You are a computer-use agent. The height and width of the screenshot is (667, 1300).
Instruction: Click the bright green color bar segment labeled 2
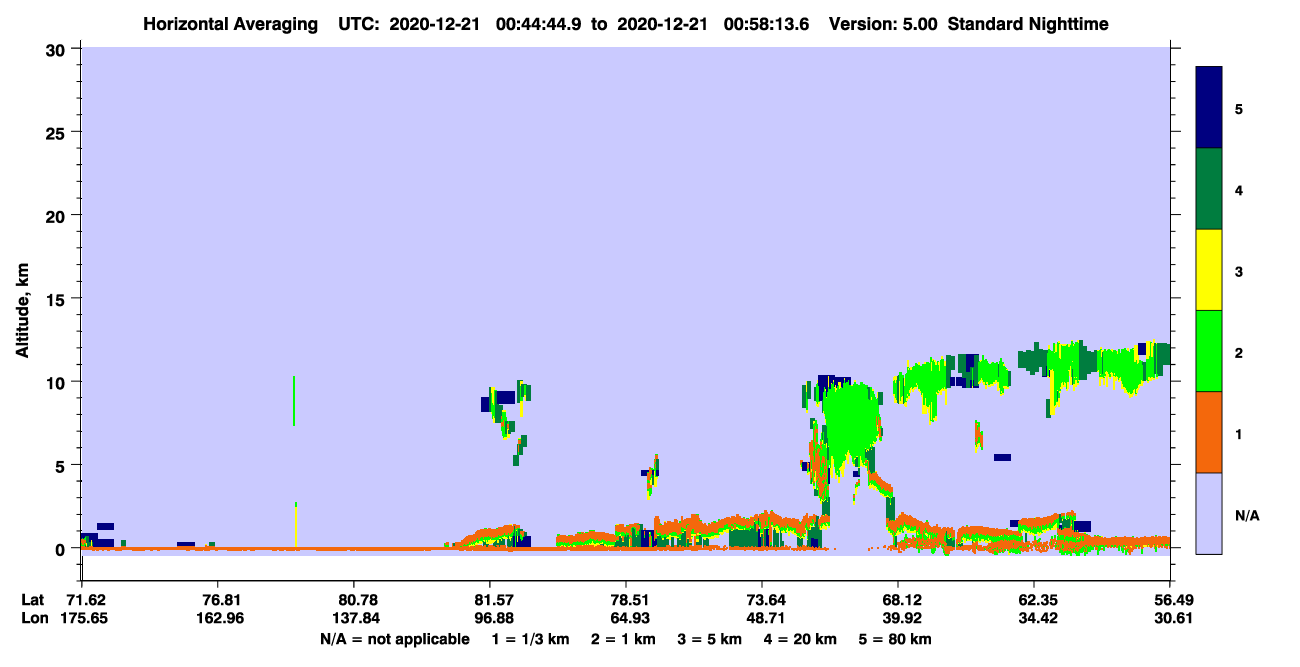tap(1209, 351)
